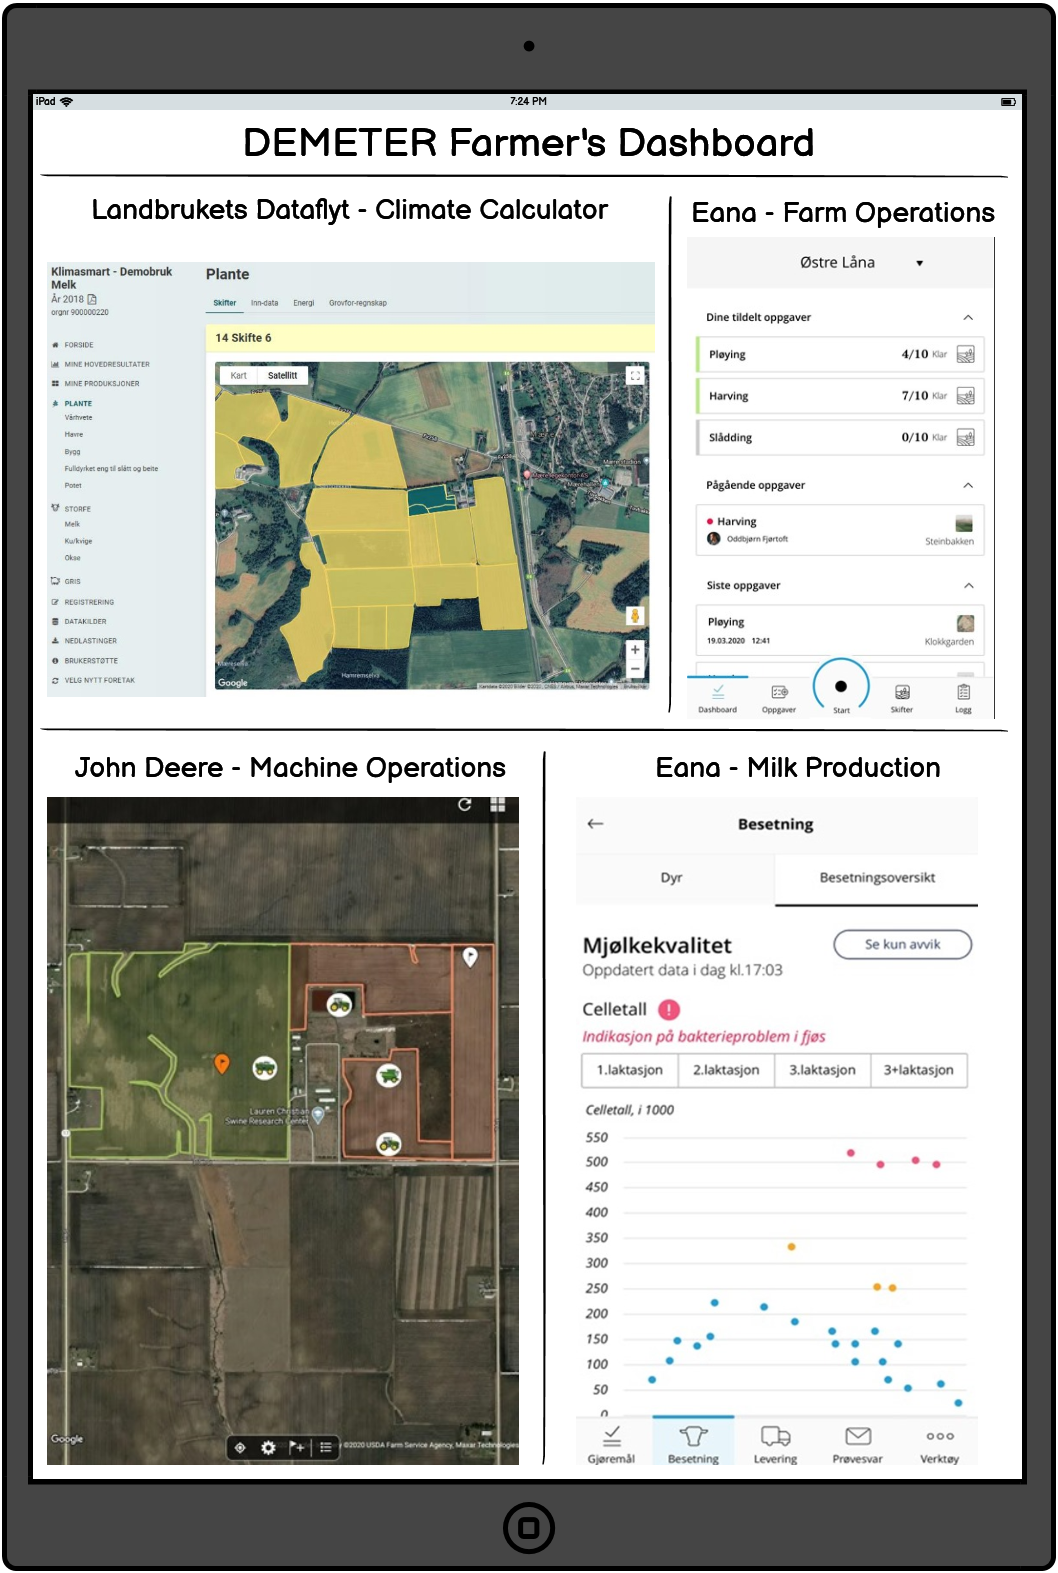Switch map to Kart view
Viewport: 1058px width, 1573px height.
coord(238,376)
